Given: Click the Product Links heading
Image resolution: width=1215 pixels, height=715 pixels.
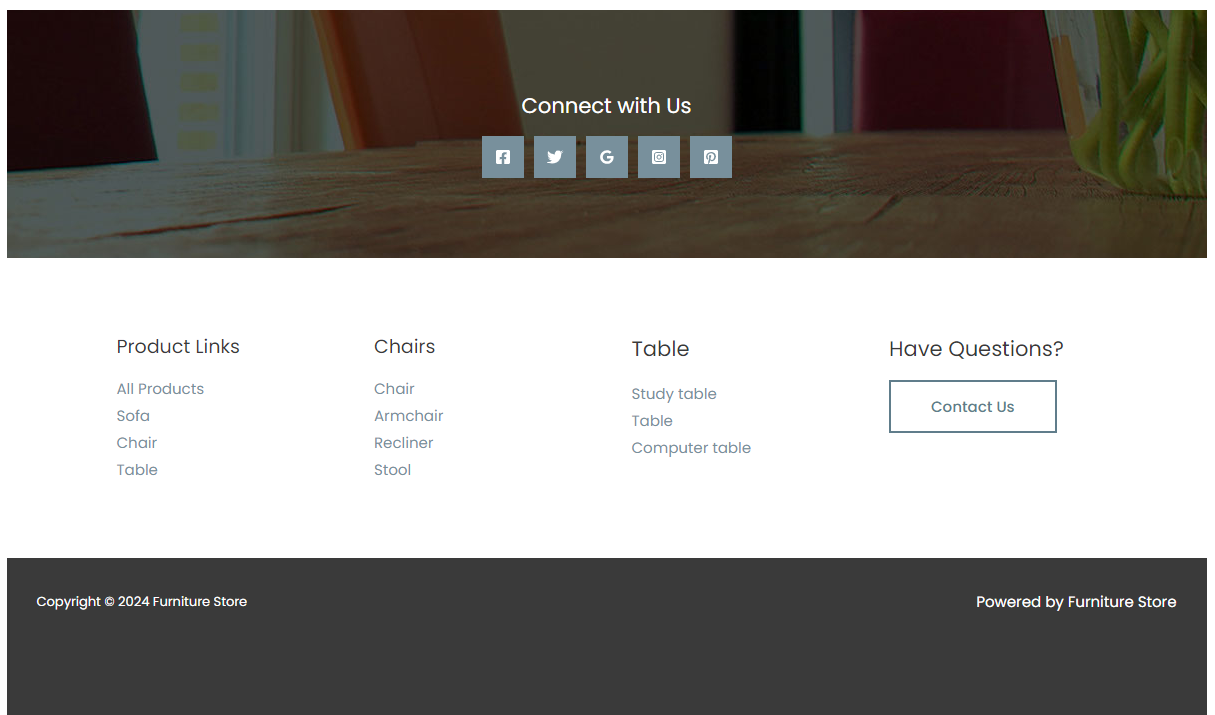Looking at the screenshot, I should tap(178, 347).
